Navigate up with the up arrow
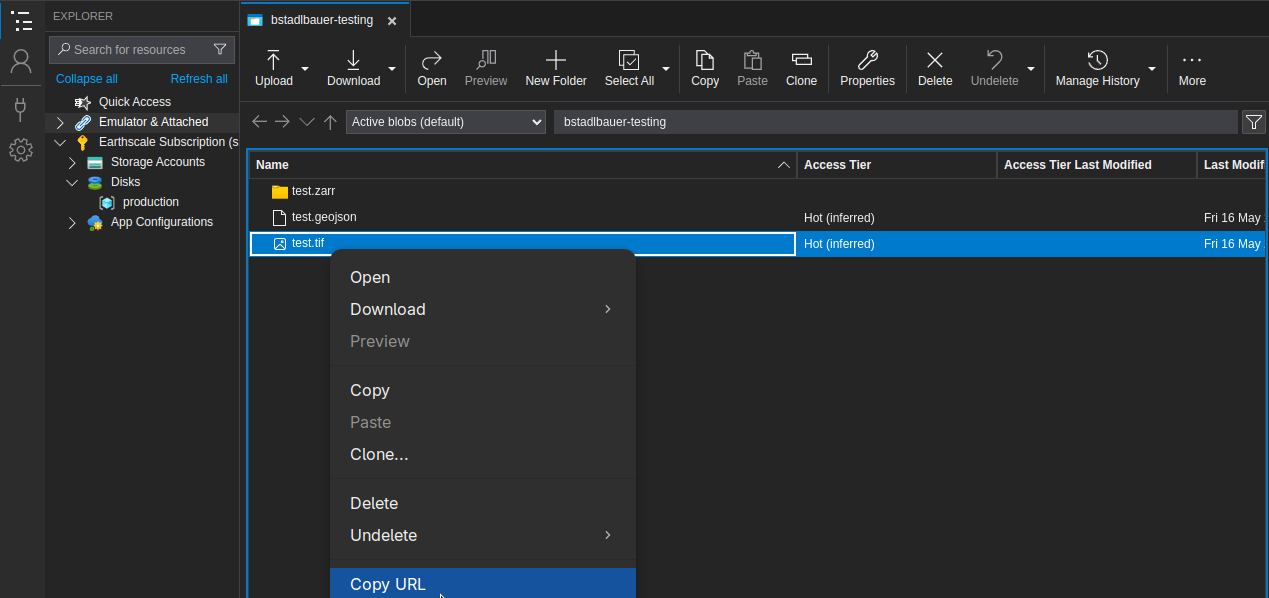 330,122
